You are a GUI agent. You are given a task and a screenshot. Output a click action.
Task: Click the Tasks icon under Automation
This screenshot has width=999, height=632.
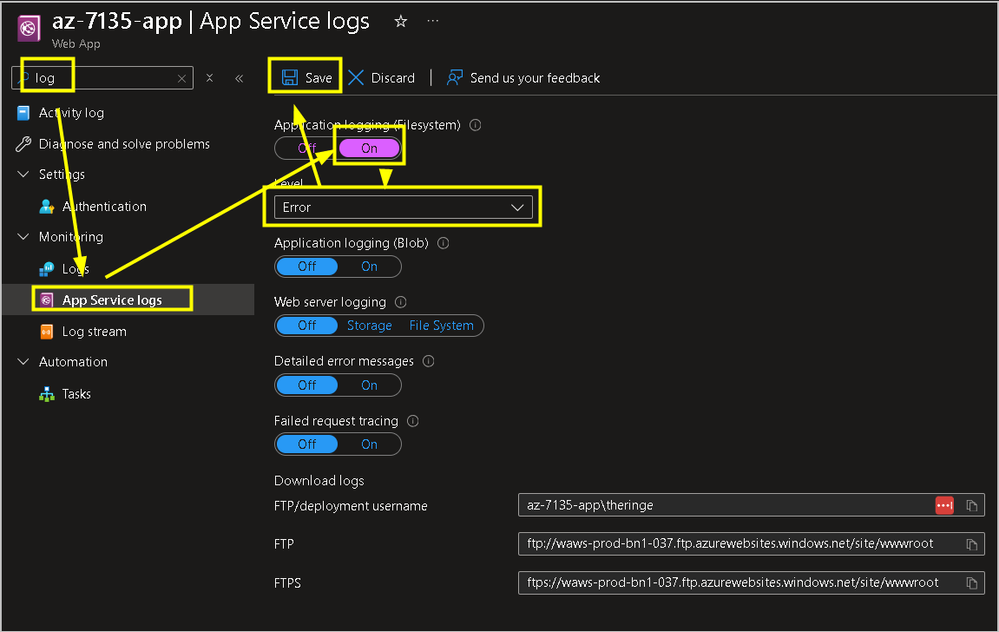coord(47,394)
